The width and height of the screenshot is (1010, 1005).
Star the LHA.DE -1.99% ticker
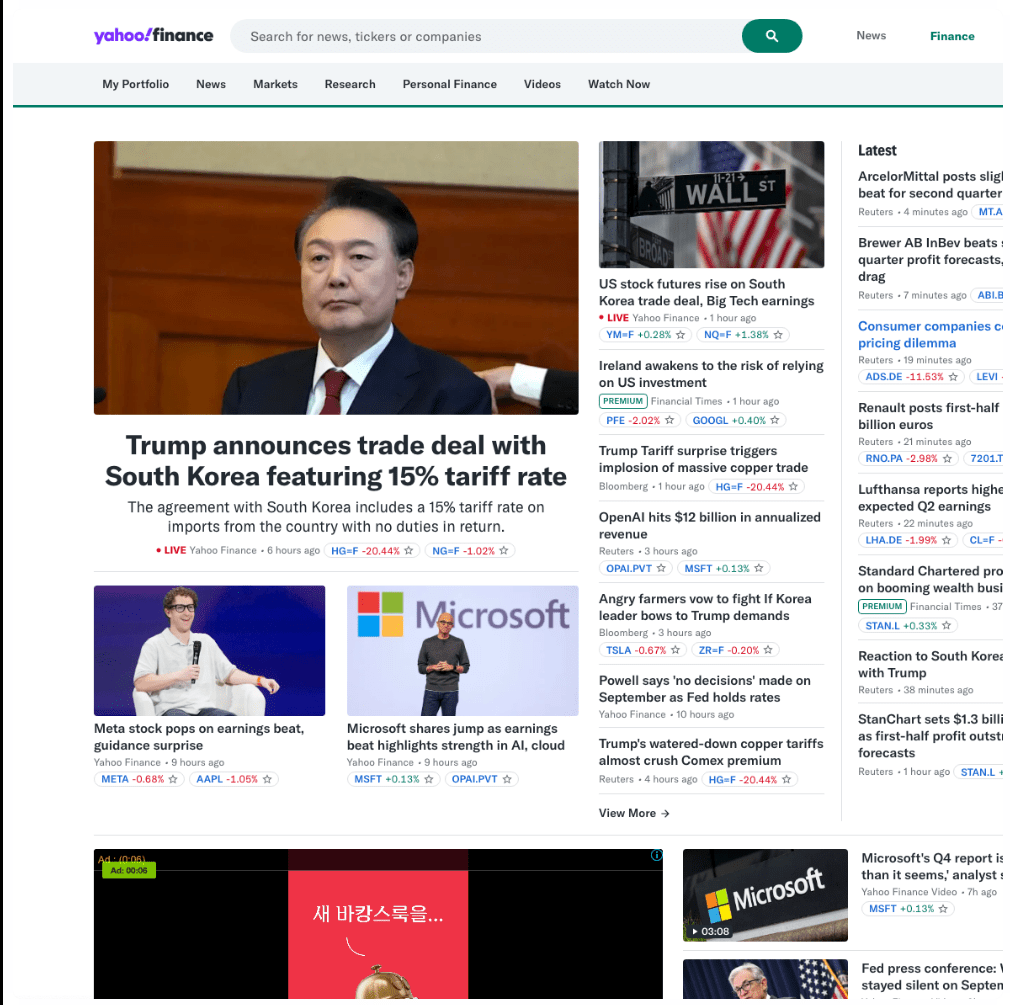(x=946, y=540)
